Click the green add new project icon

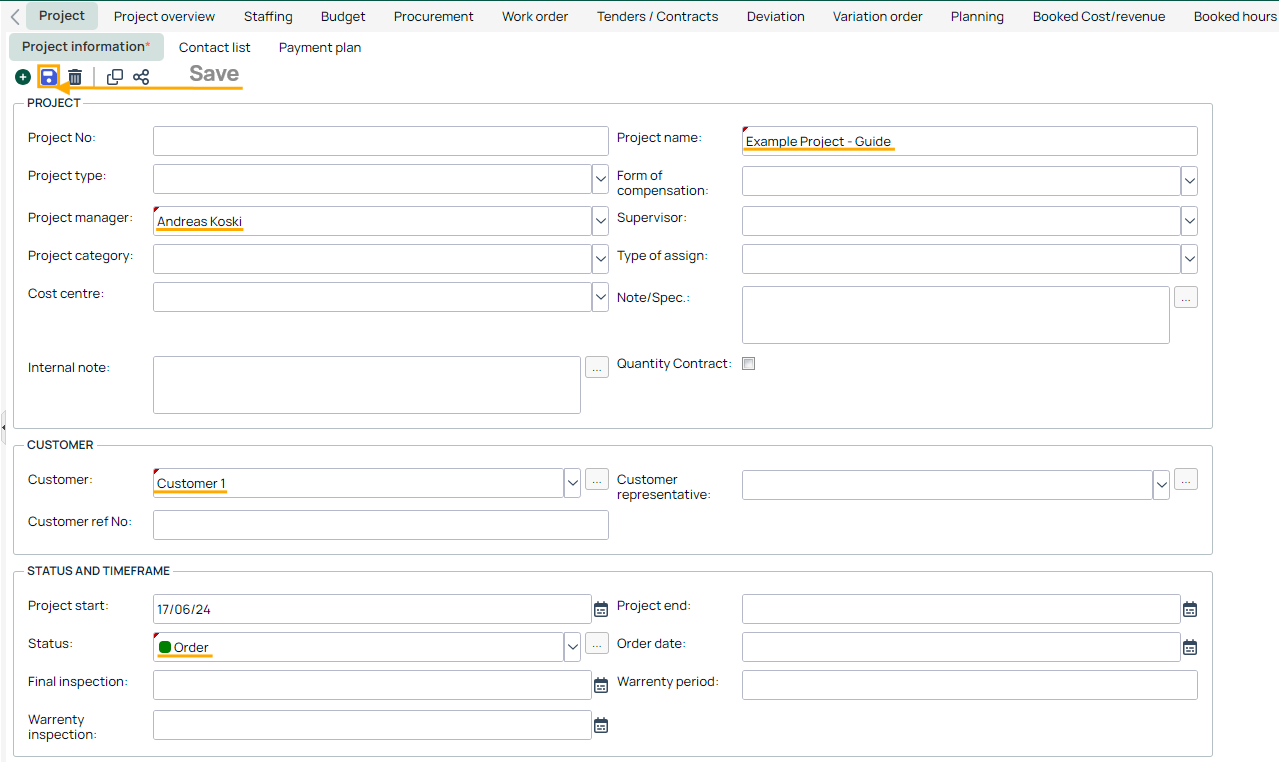[23, 77]
